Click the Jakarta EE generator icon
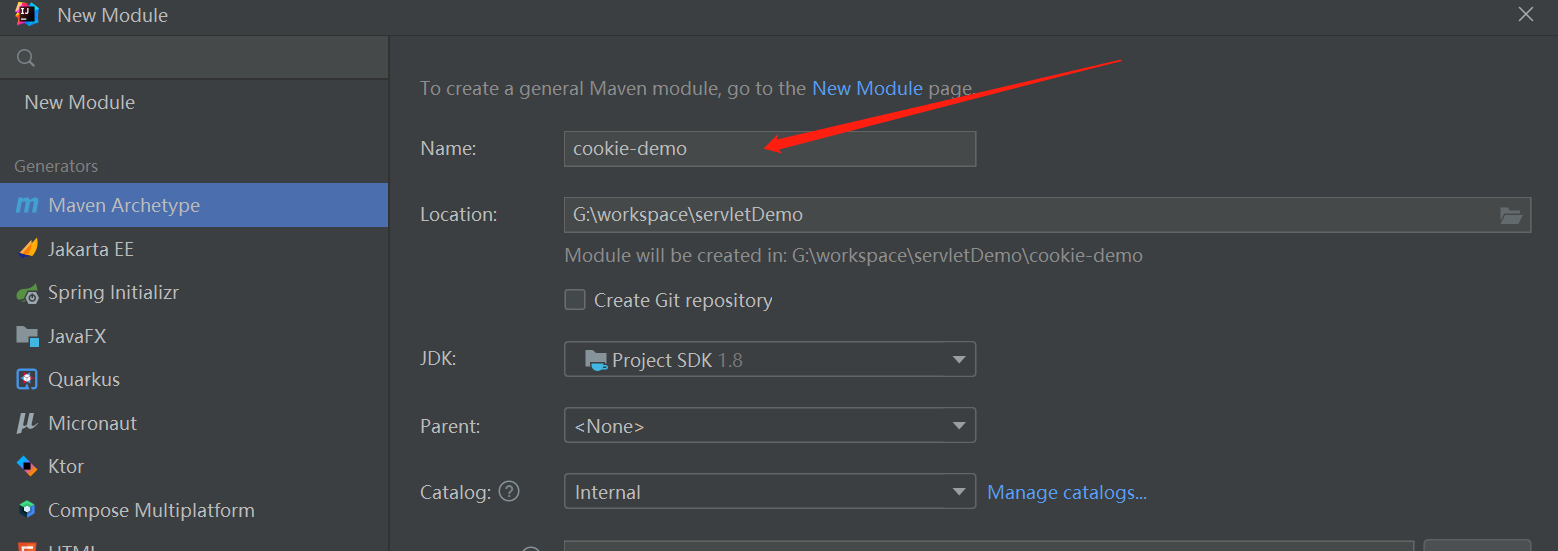The image size is (1558, 551). click(x=28, y=249)
